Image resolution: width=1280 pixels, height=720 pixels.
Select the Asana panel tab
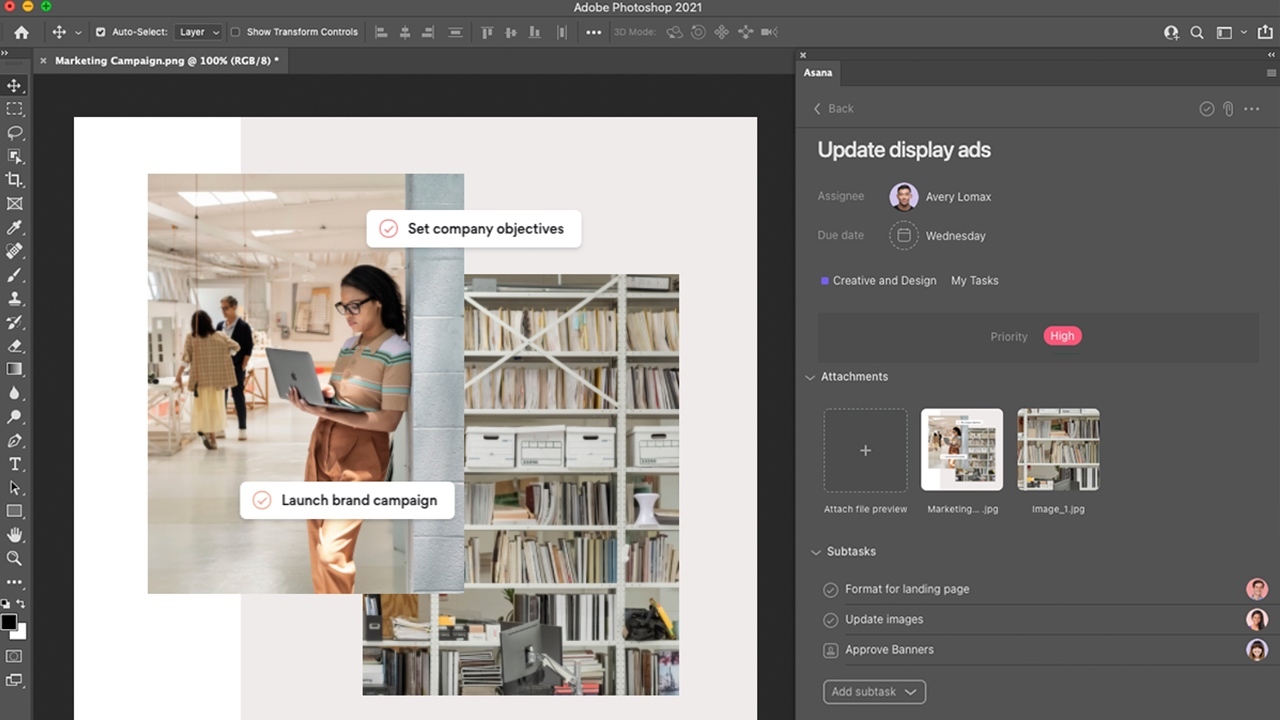(817, 73)
